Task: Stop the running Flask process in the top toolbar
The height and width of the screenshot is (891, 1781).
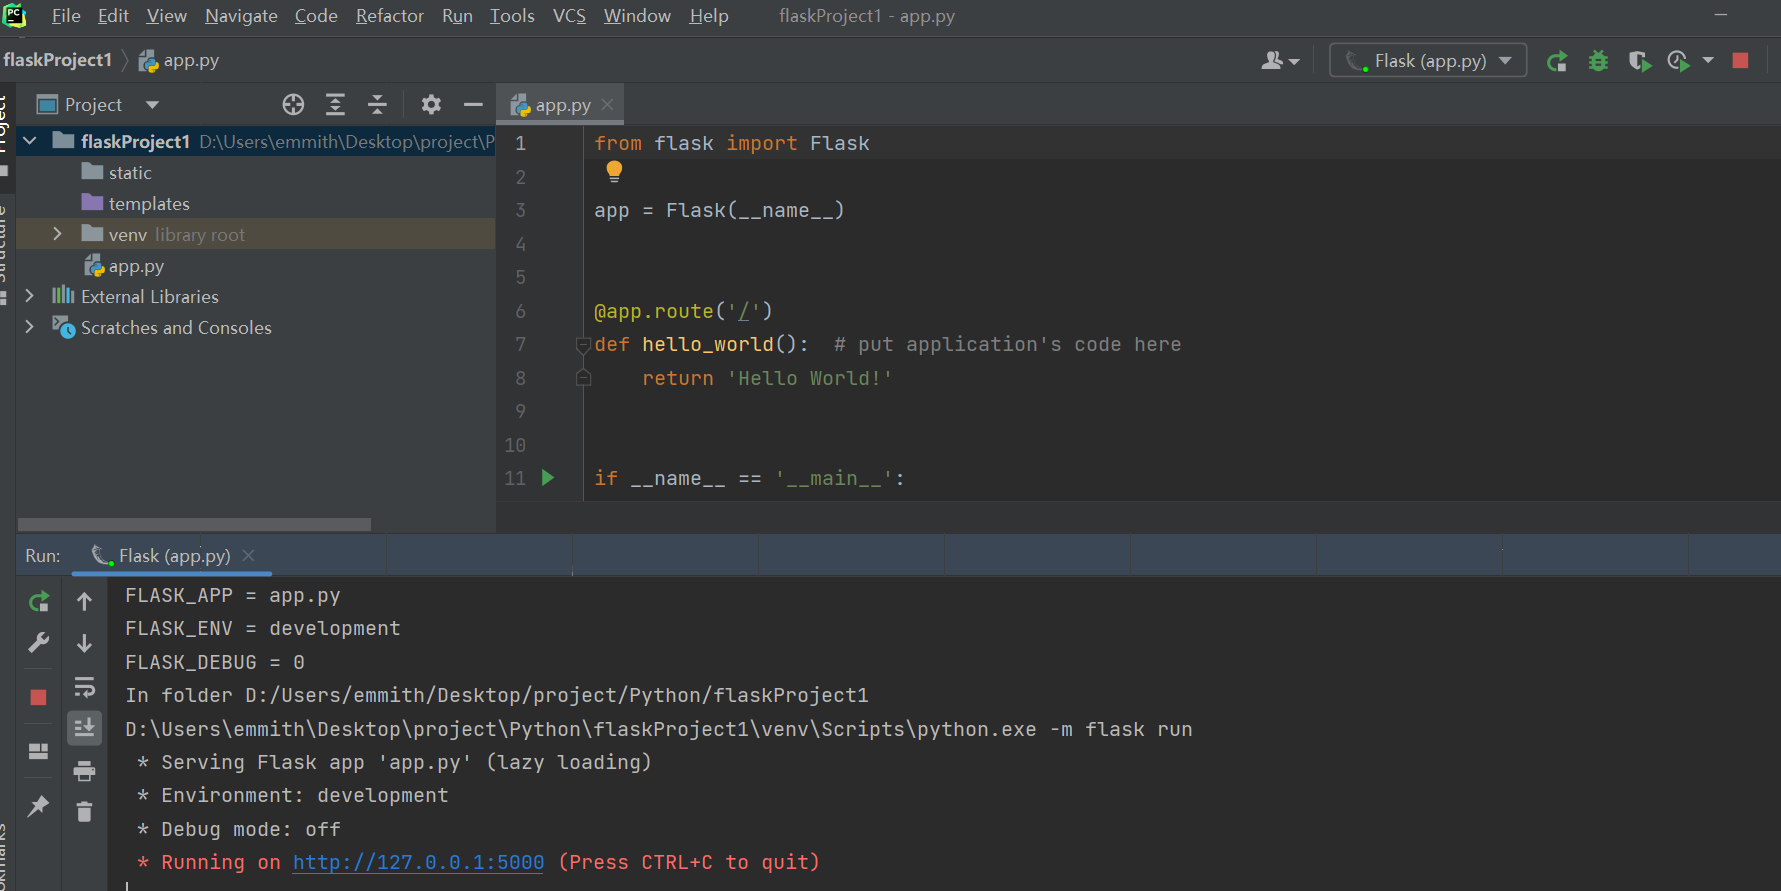Action: click(x=1740, y=61)
